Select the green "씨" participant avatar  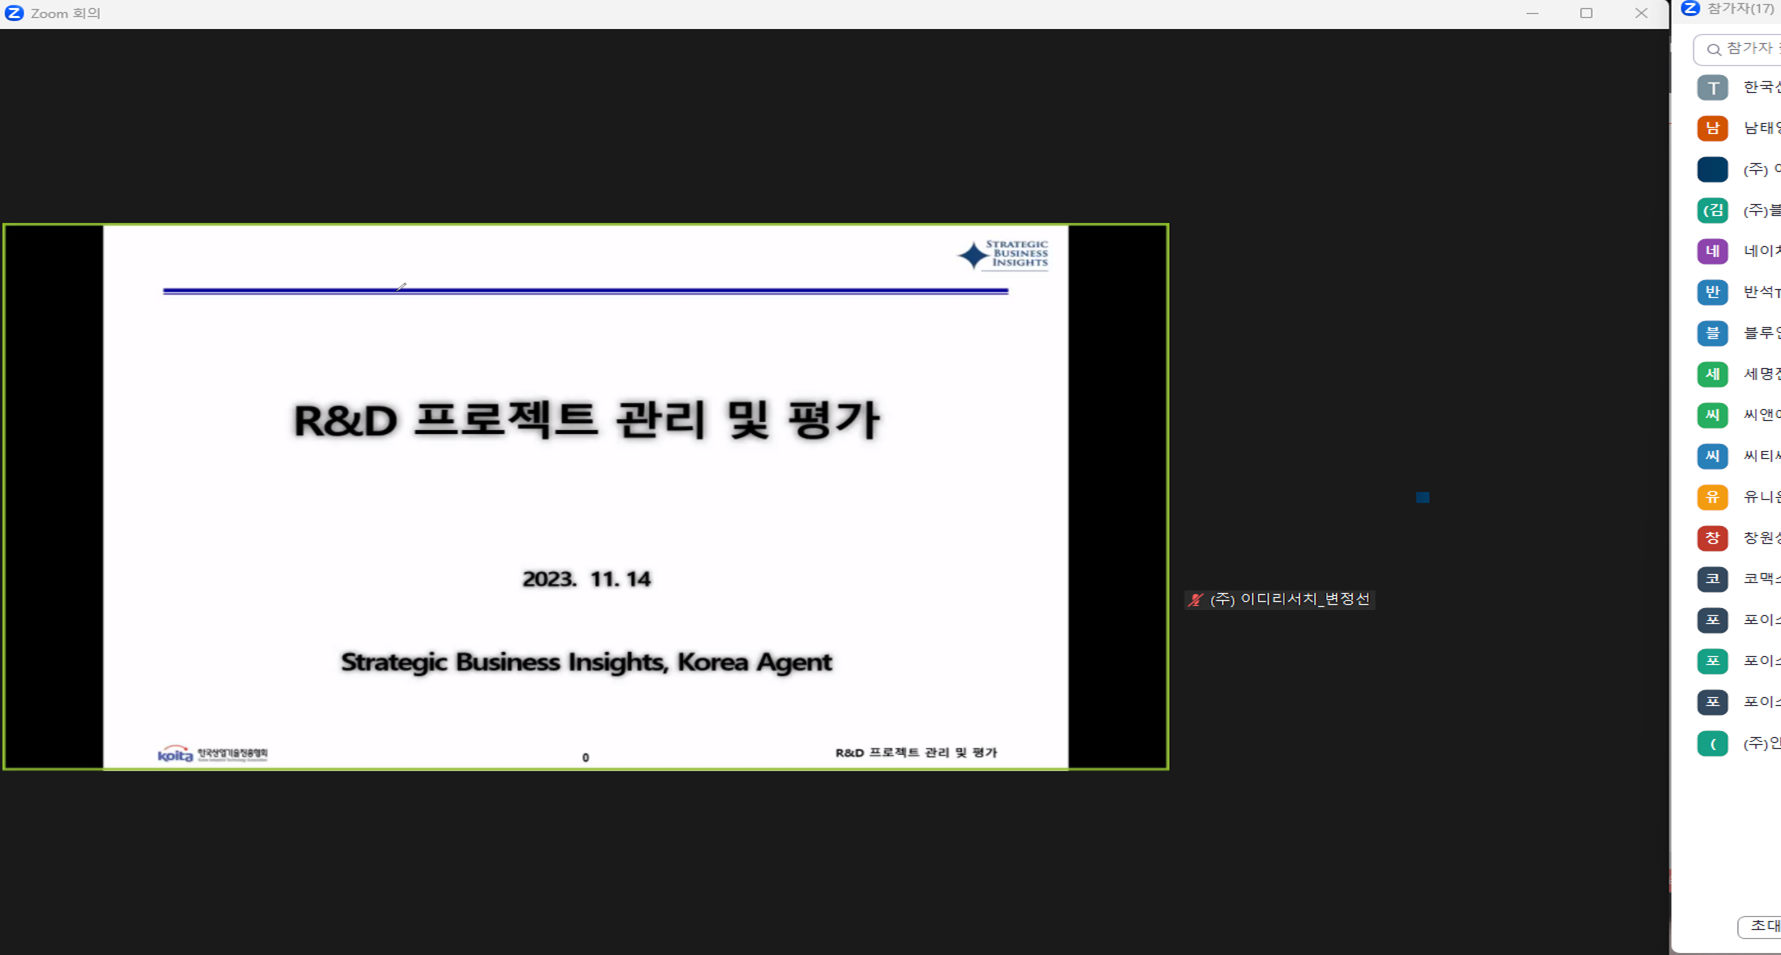(1712, 415)
